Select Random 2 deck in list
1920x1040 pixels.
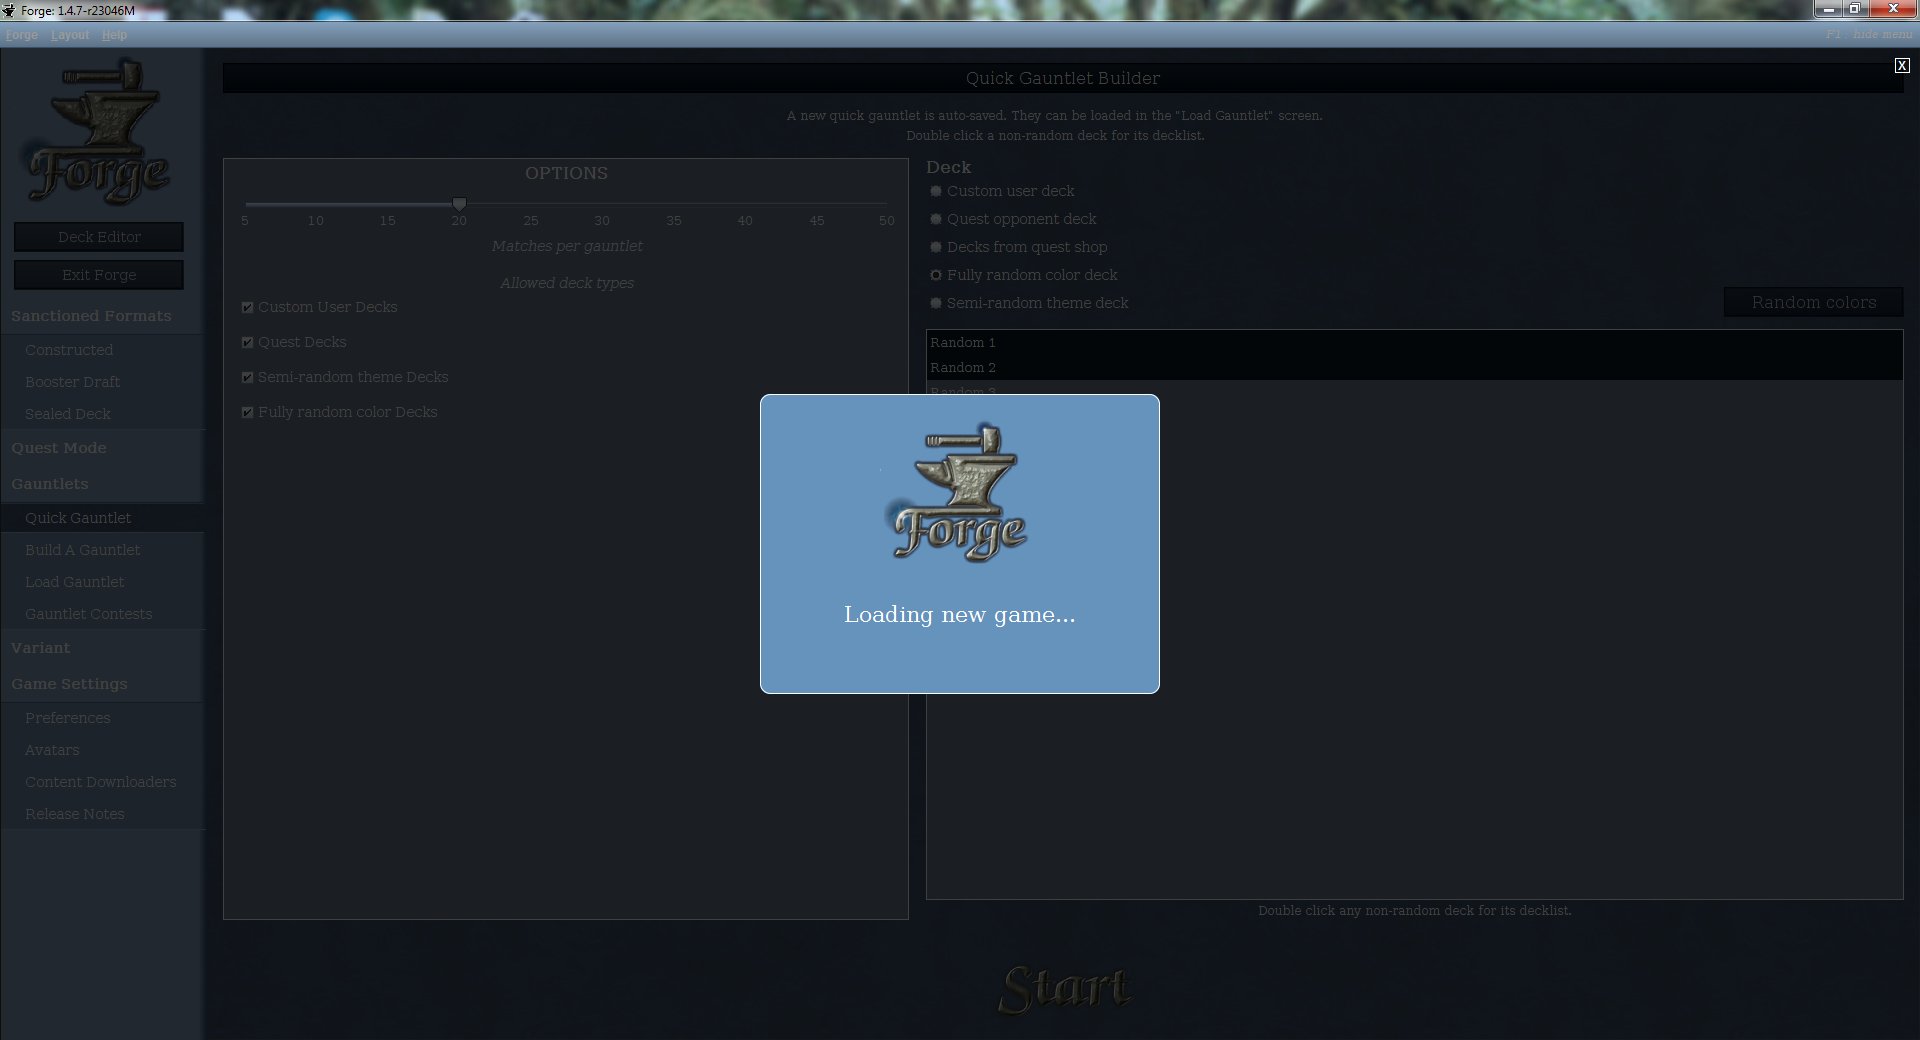tap(1414, 367)
